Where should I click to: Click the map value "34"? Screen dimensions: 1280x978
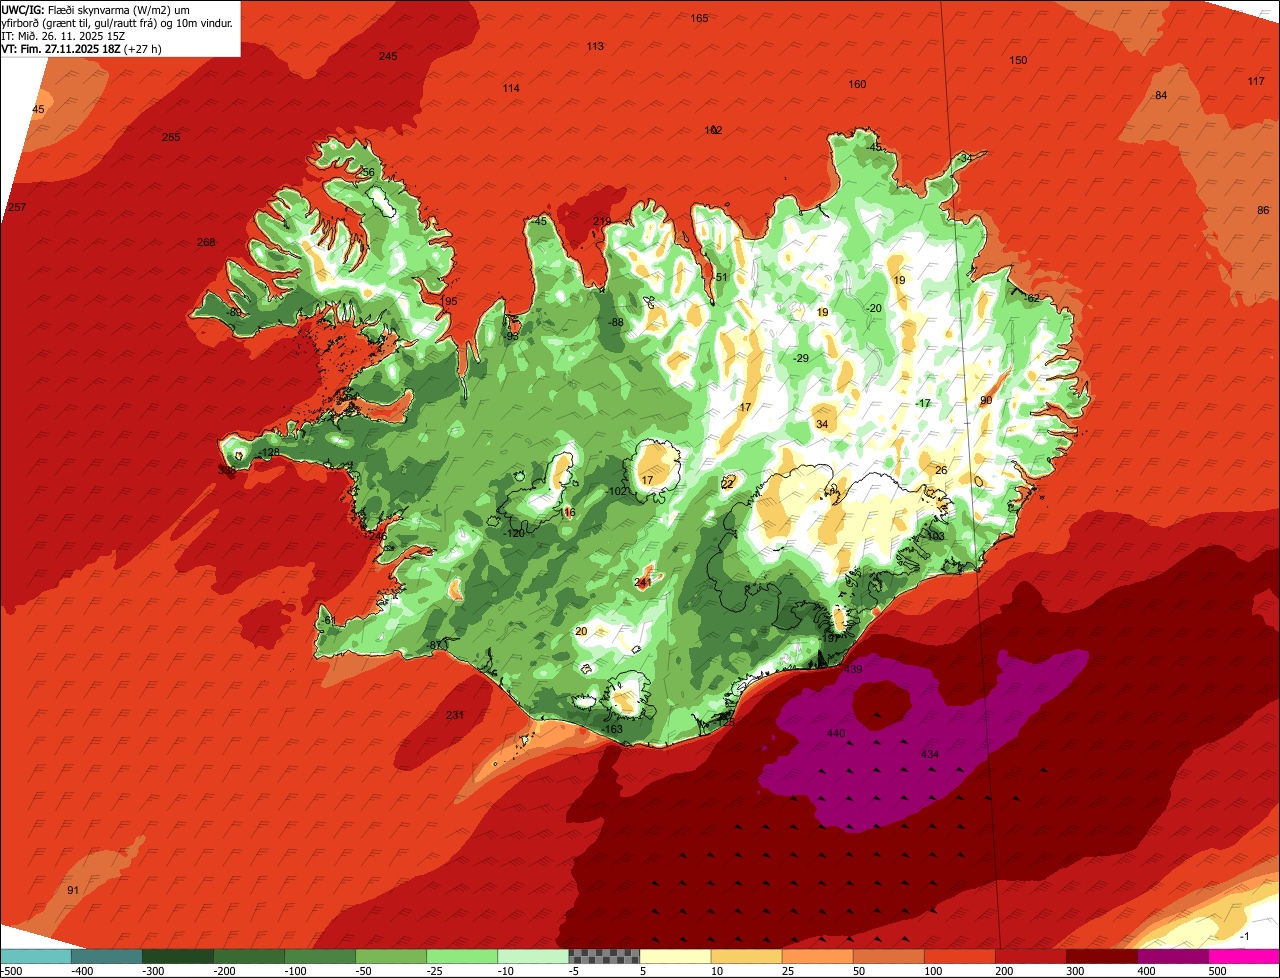click(822, 424)
